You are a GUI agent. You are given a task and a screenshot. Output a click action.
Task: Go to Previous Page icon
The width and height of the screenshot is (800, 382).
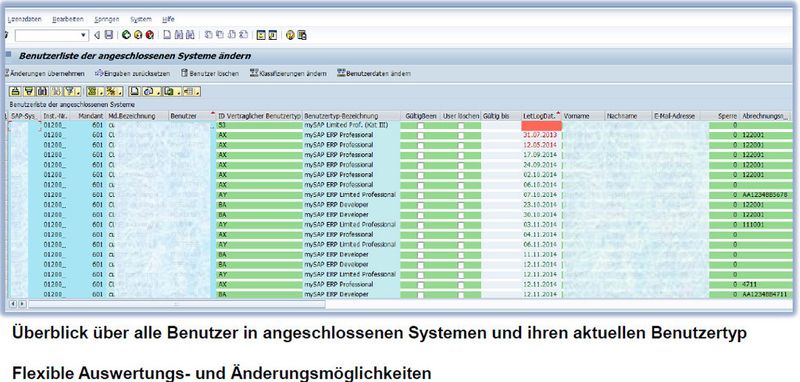(x=220, y=35)
